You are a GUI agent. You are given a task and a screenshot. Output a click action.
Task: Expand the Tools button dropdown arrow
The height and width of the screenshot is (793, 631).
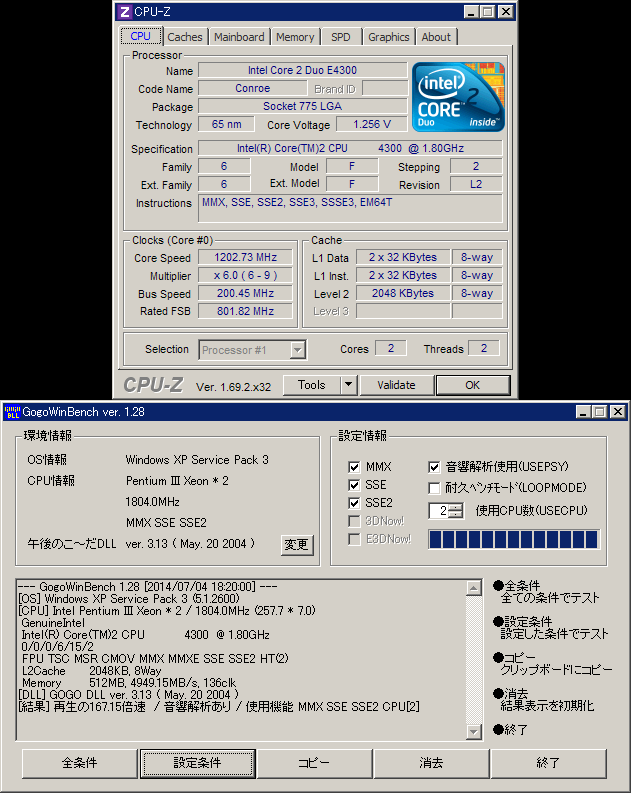348,385
